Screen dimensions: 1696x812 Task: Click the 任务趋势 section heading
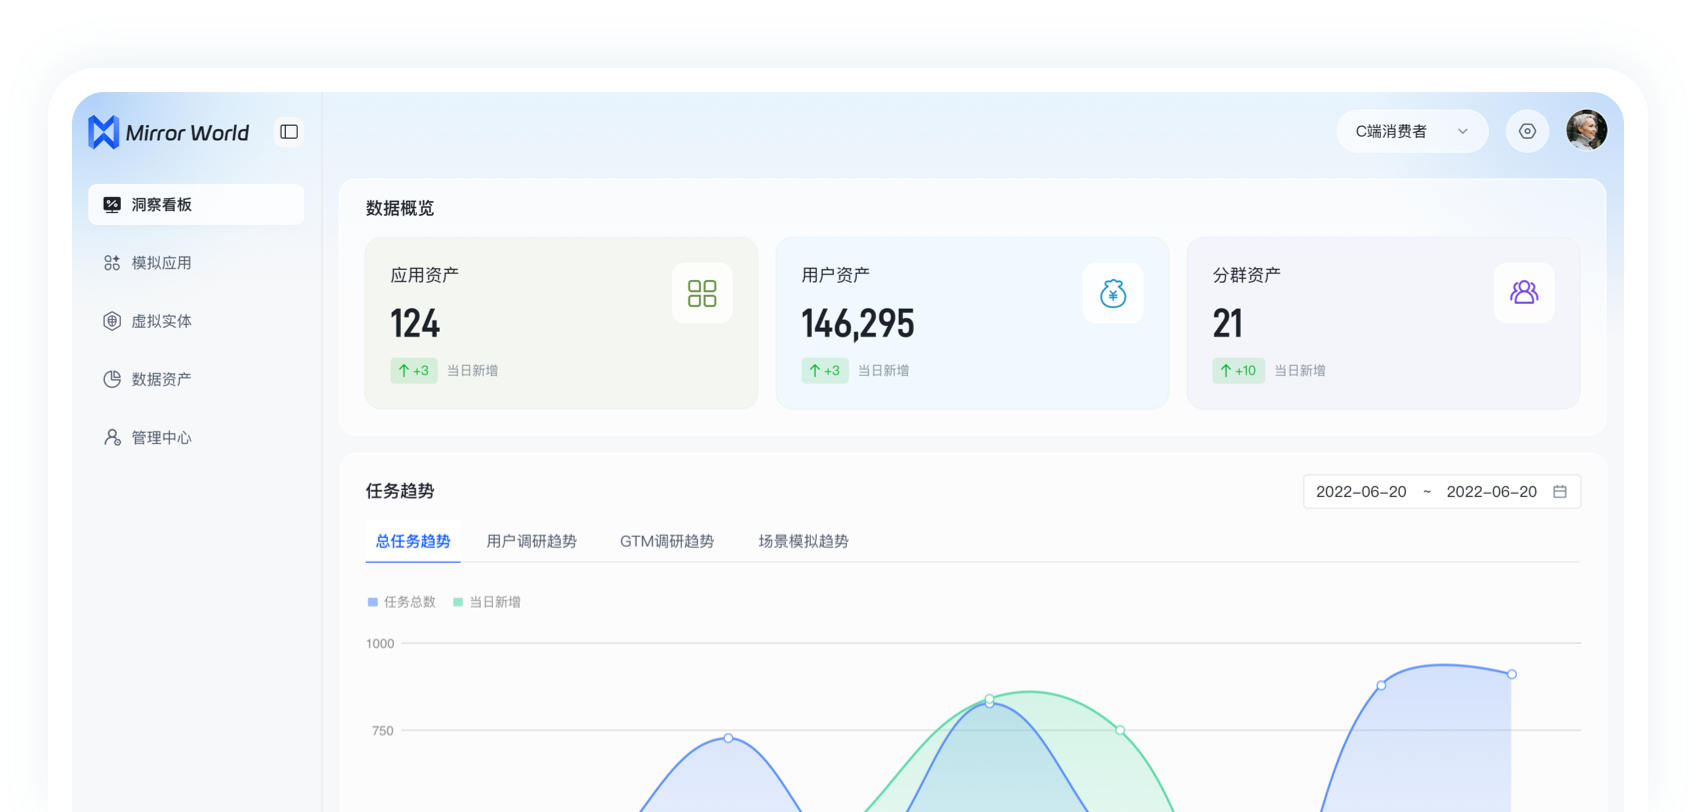tap(400, 491)
